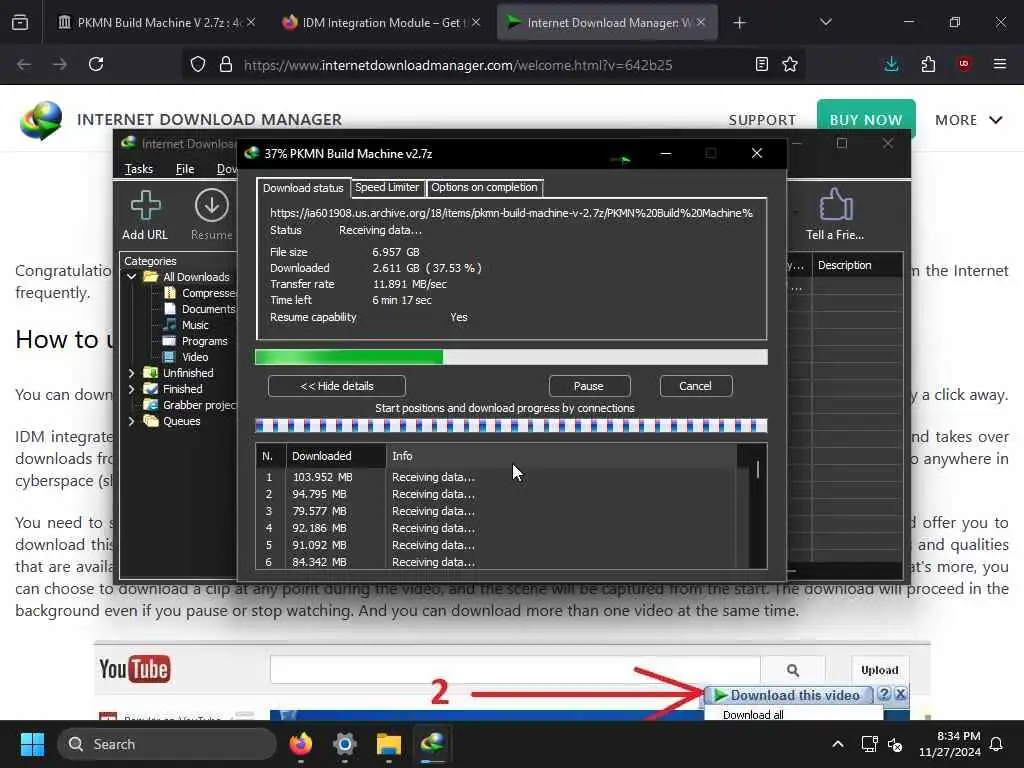The width and height of the screenshot is (1024, 768).
Task: Click the connections progress segment bar
Action: [511, 426]
